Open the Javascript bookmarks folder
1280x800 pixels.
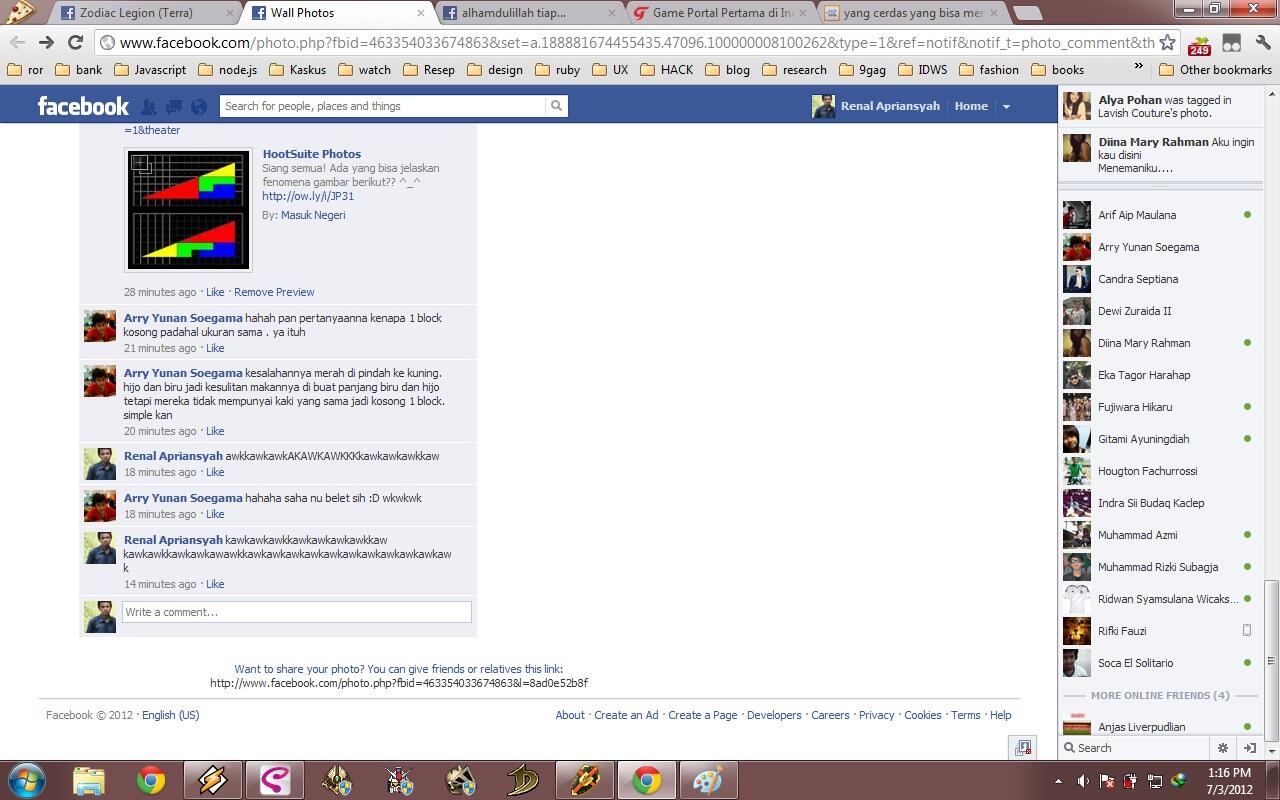tap(150, 70)
